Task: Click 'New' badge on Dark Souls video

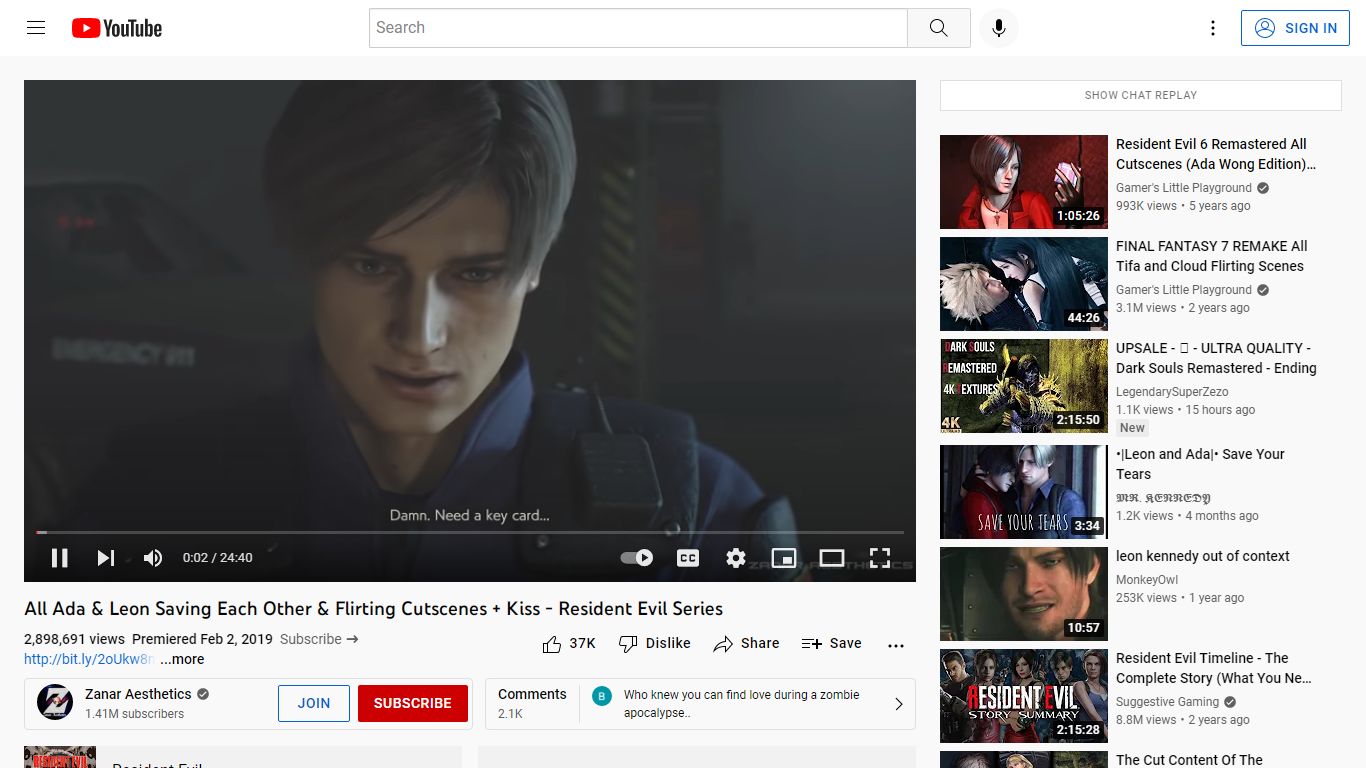Action: (1132, 428)
